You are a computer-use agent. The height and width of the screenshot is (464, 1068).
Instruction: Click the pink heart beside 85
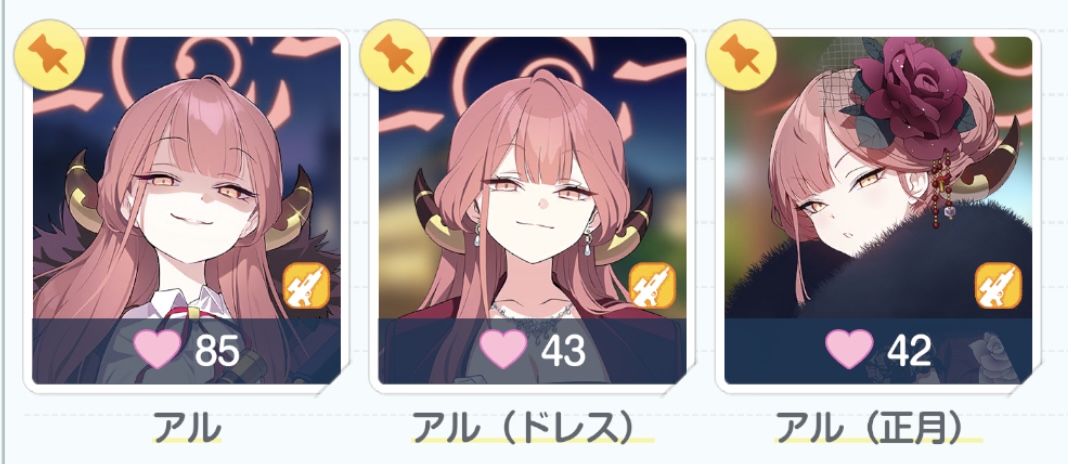coord(157,350)
